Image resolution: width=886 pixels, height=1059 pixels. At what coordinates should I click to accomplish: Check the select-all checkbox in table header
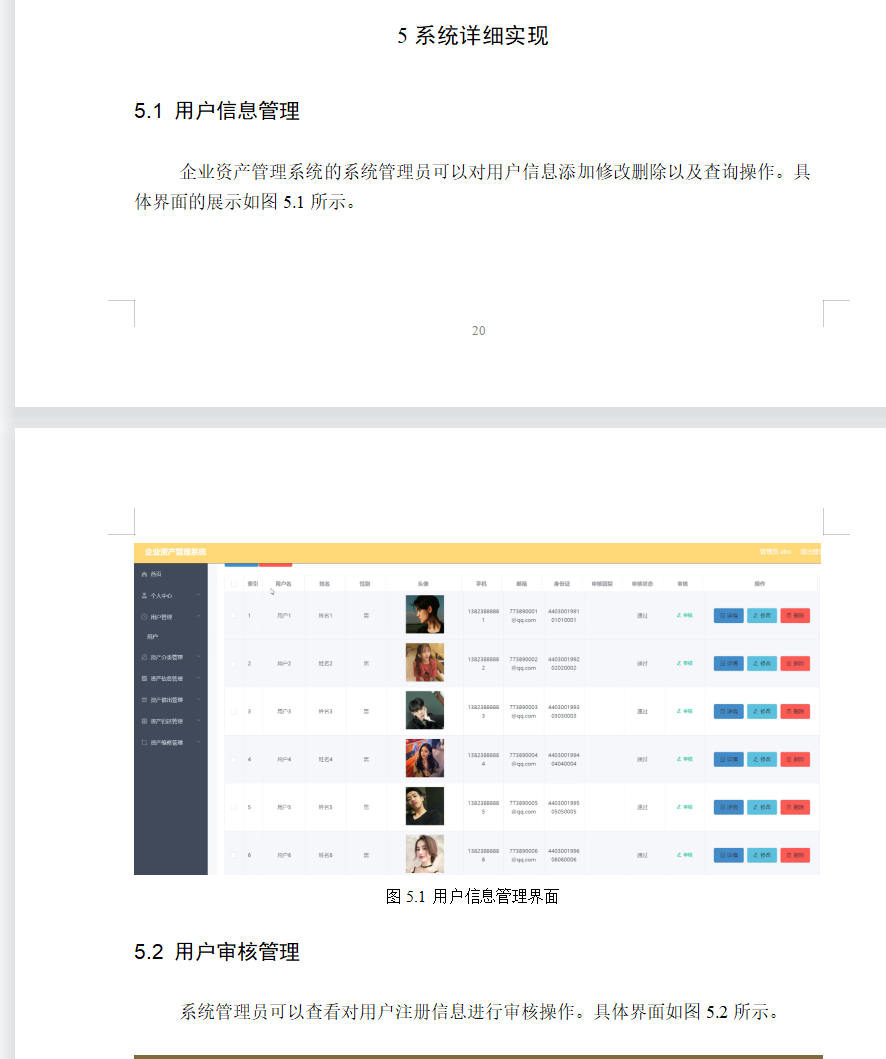tap(232, 584)
